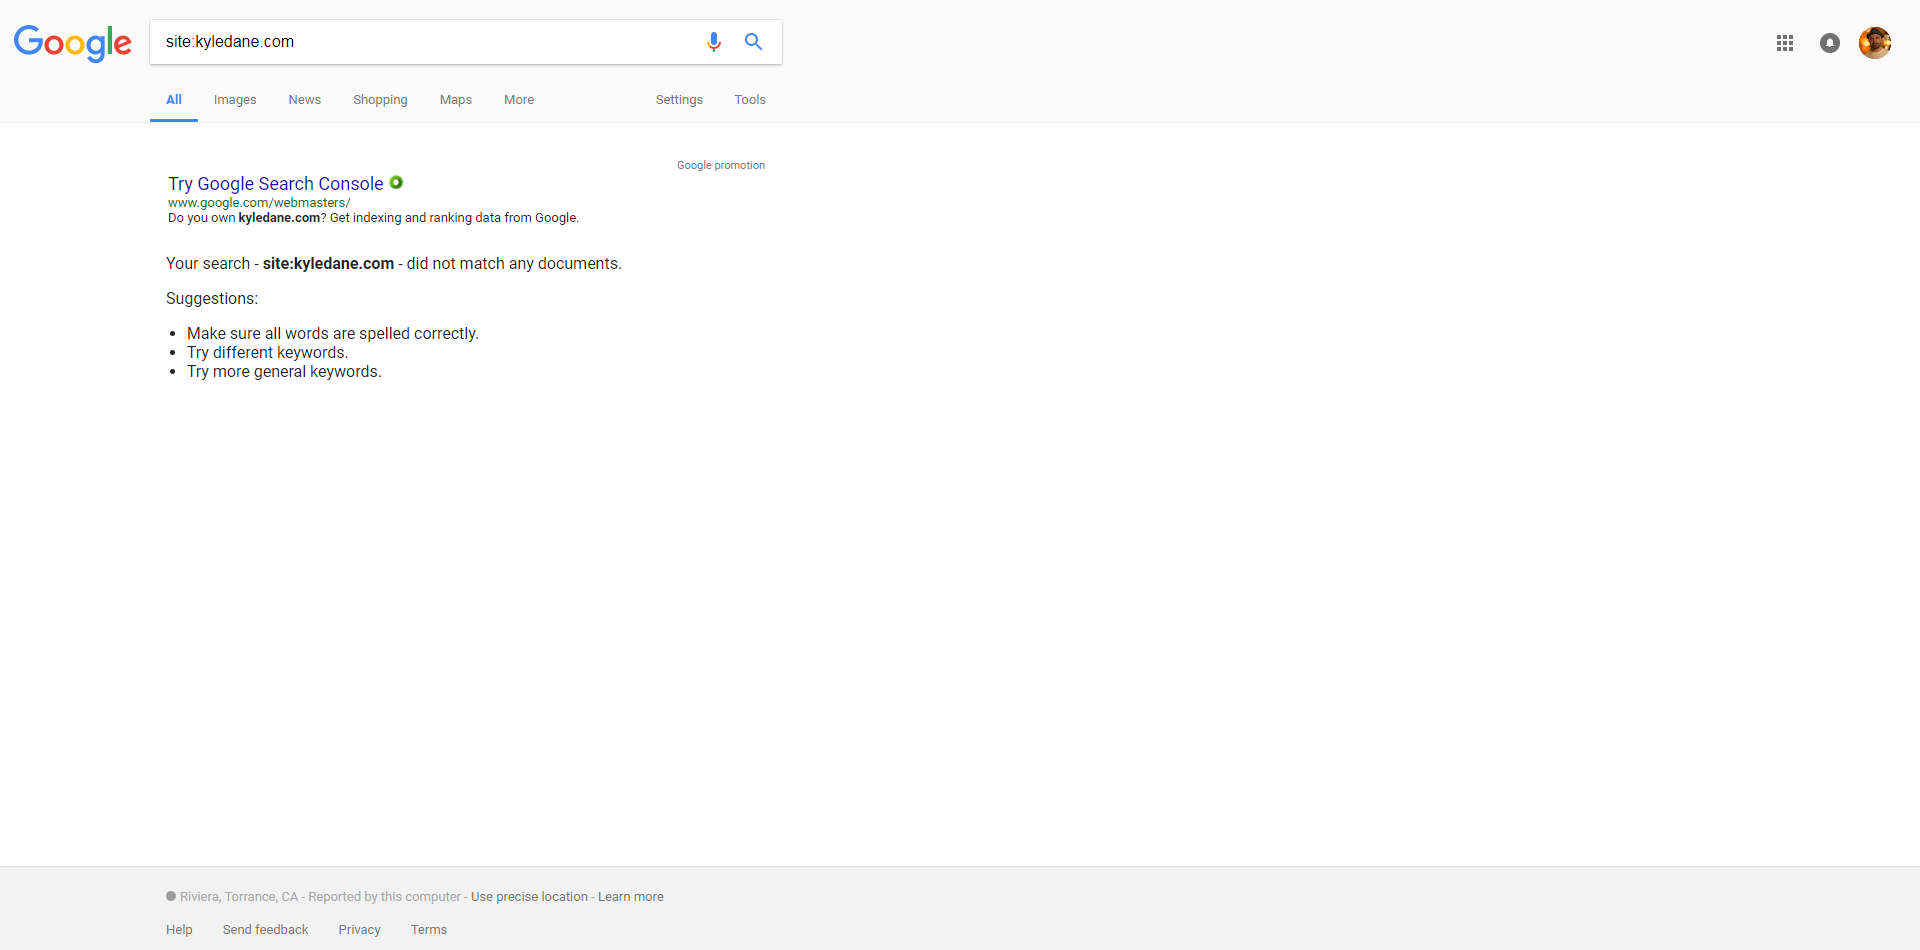Open the Google apps grid
The width and height of the screenshot is (1920, 950).
(x=1785, y=43)
